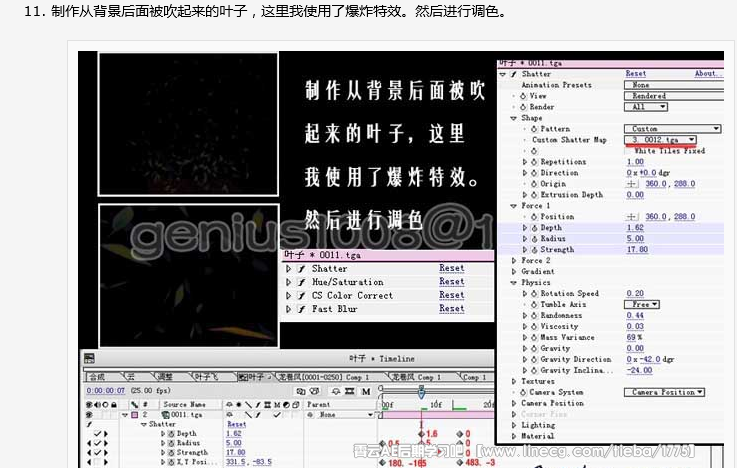The image size is (737, 468).
Task: Click Reset next to CS Color Correct
Action: tap(452, 295)
